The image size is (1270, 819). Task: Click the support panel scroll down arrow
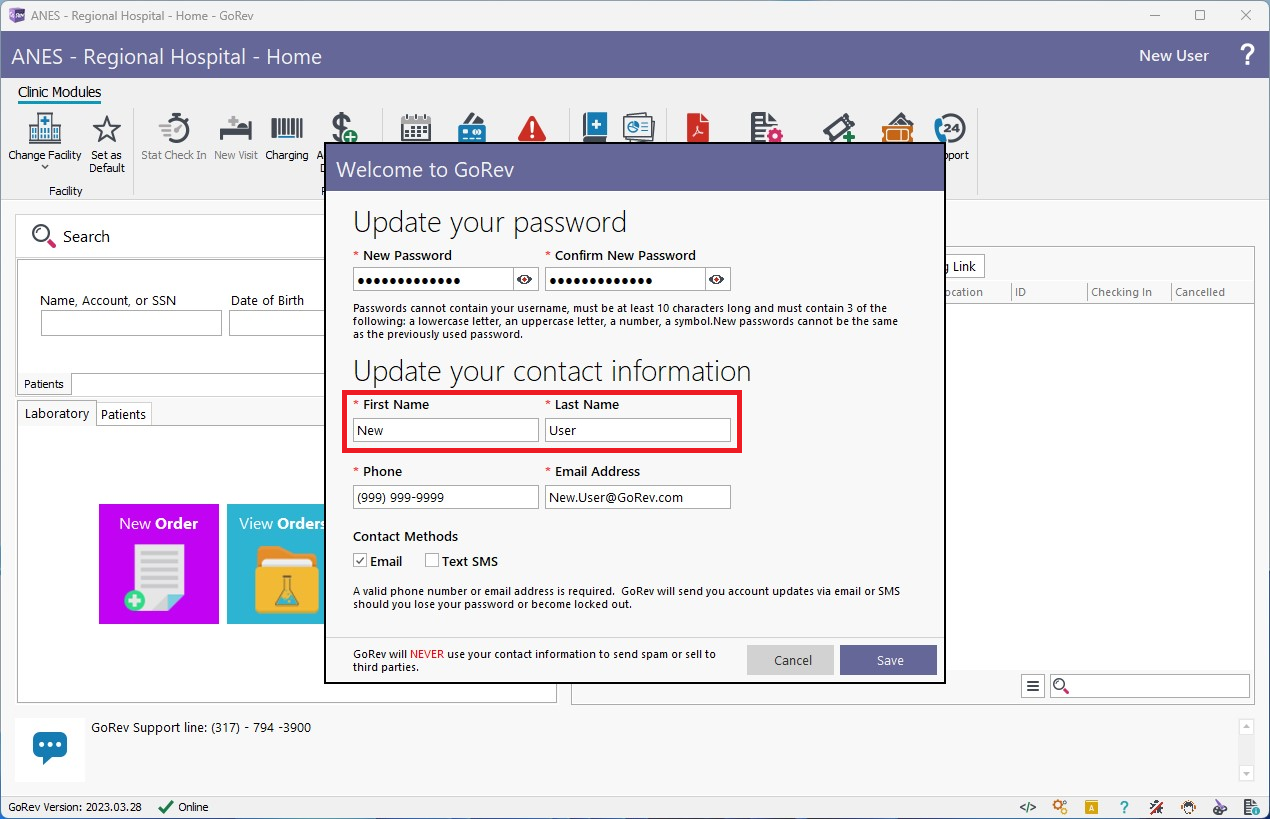[x=1246, y=773]
